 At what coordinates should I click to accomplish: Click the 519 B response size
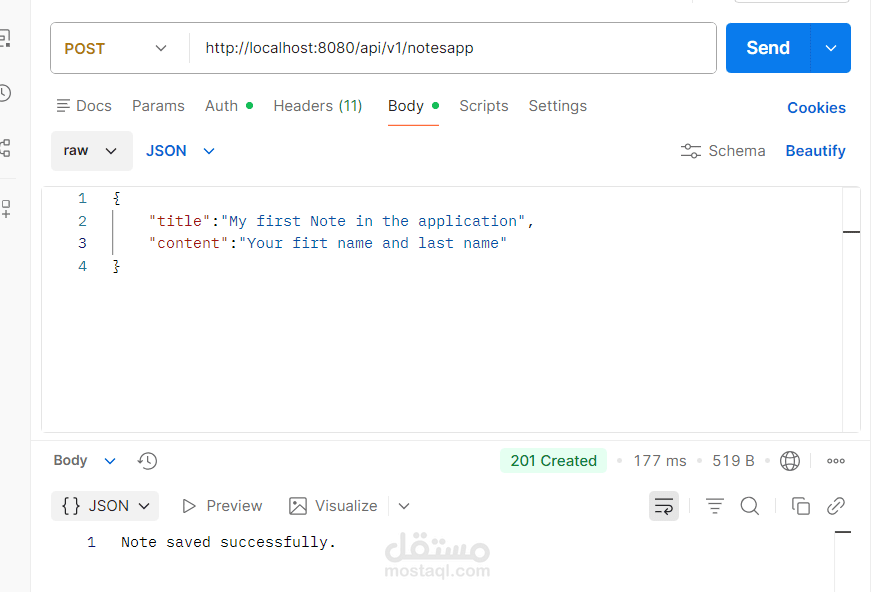[733, 461]
